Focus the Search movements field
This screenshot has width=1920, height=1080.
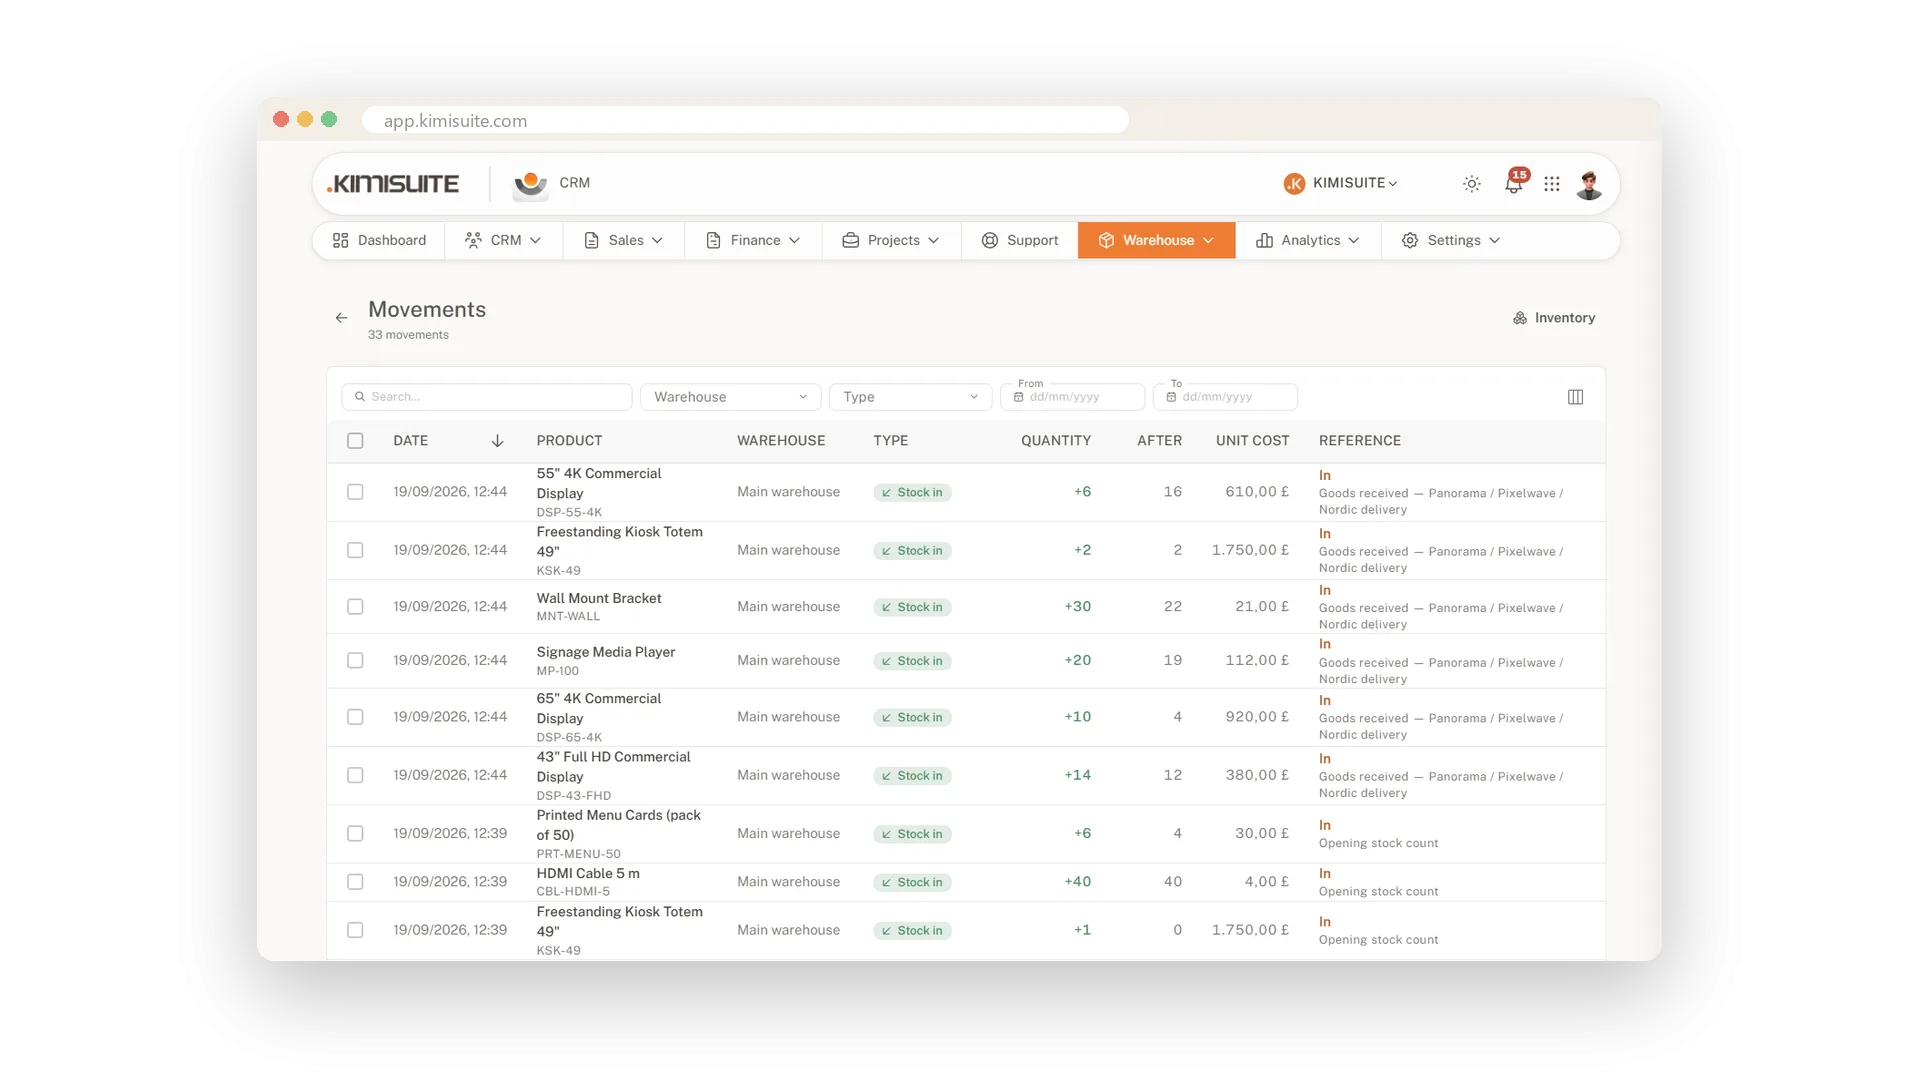(x=487, y=397)
